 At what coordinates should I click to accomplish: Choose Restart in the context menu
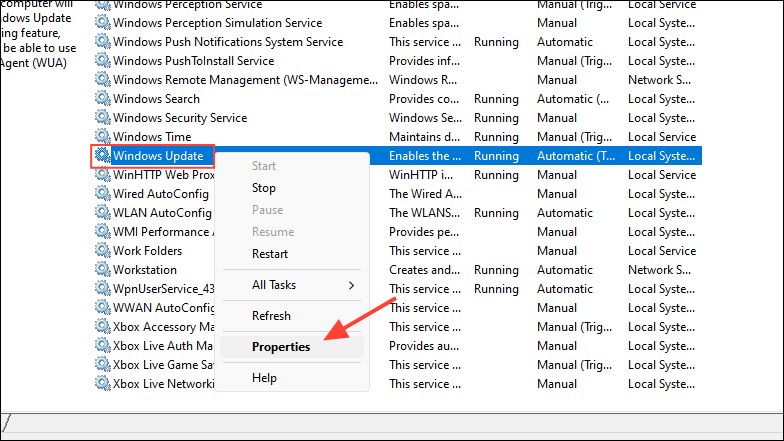270,254
